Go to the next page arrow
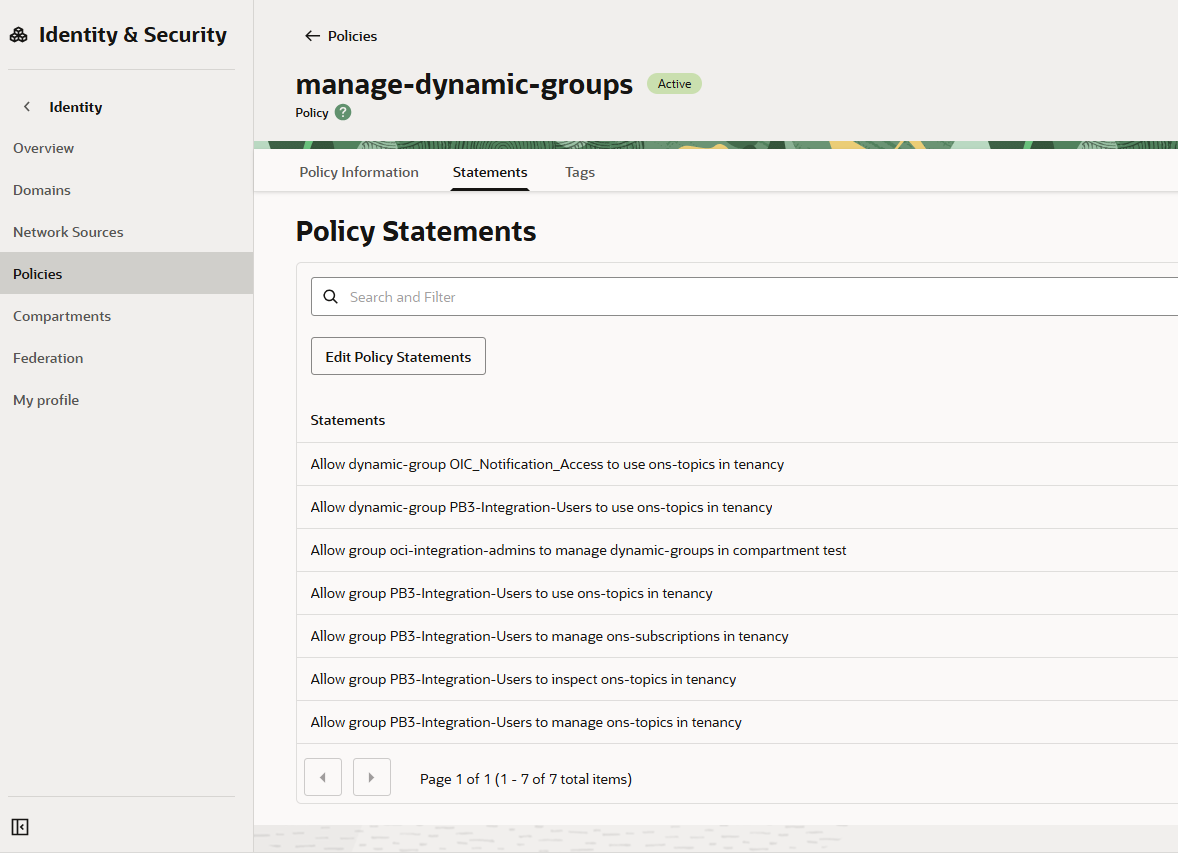Image resolution: width=1178 pixels, height=853 pixels. pyautogui.click(x=372, y=777)
